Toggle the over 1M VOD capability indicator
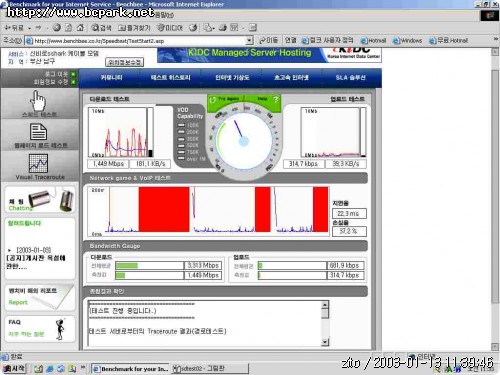Viewport: 500px width, 375px height. point(181,159)
